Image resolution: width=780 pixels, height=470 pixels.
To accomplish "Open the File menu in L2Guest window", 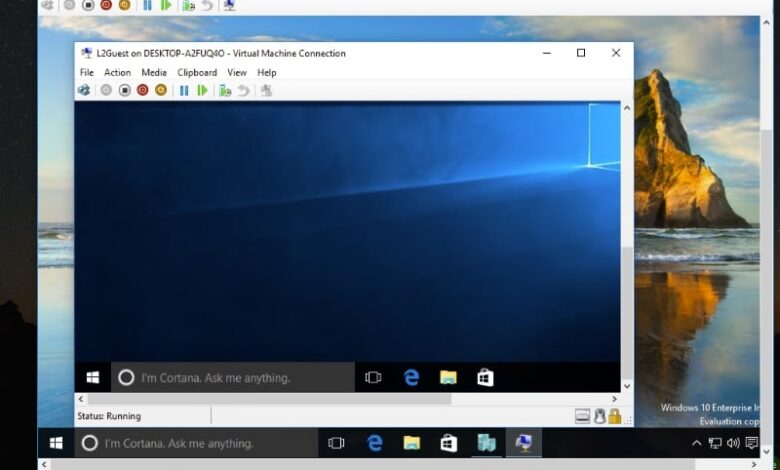I will (87, 72).
